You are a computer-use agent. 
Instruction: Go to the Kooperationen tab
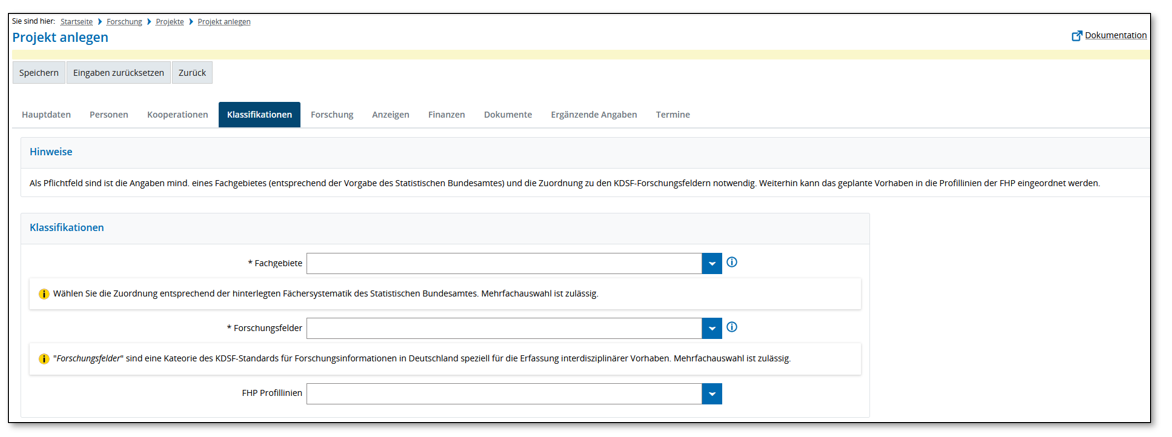click(177, 115)
